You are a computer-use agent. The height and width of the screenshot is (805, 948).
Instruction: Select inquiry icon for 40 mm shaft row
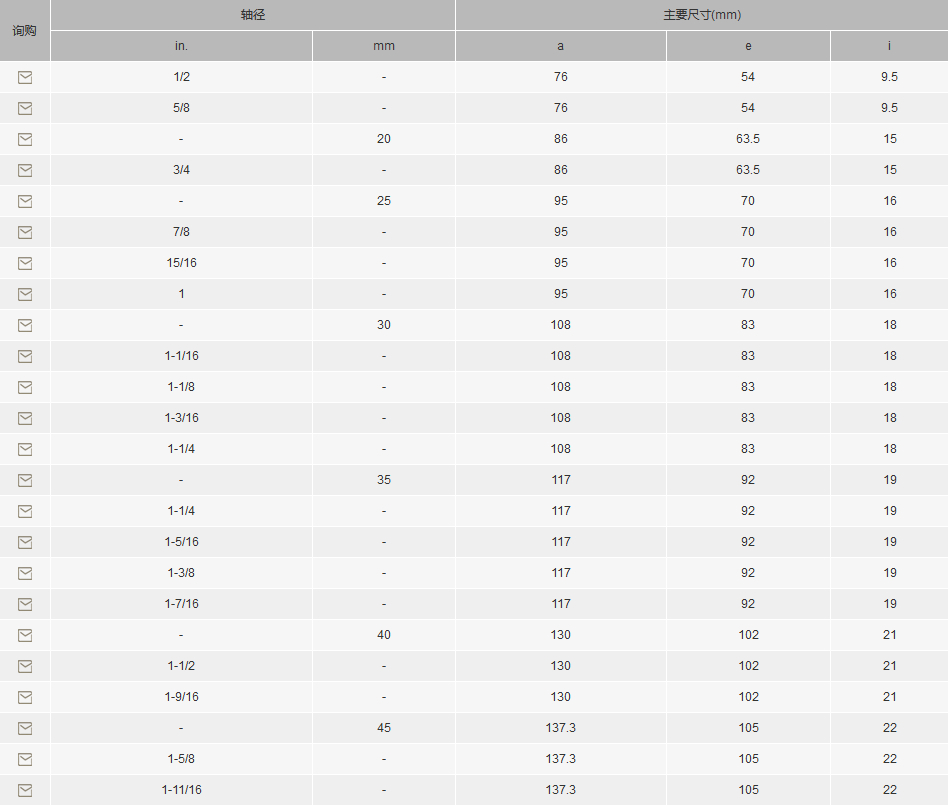25,635
